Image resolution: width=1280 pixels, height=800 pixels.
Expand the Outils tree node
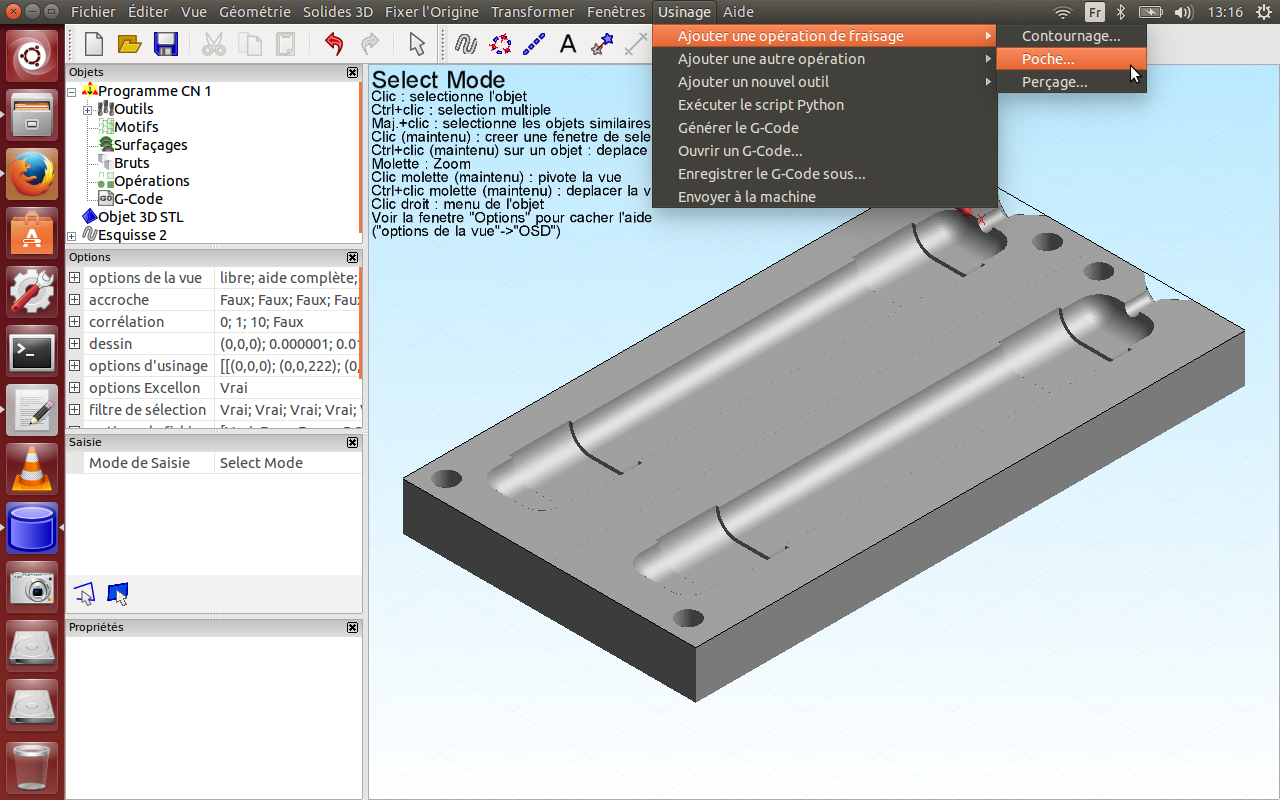[x=88, y=109]
